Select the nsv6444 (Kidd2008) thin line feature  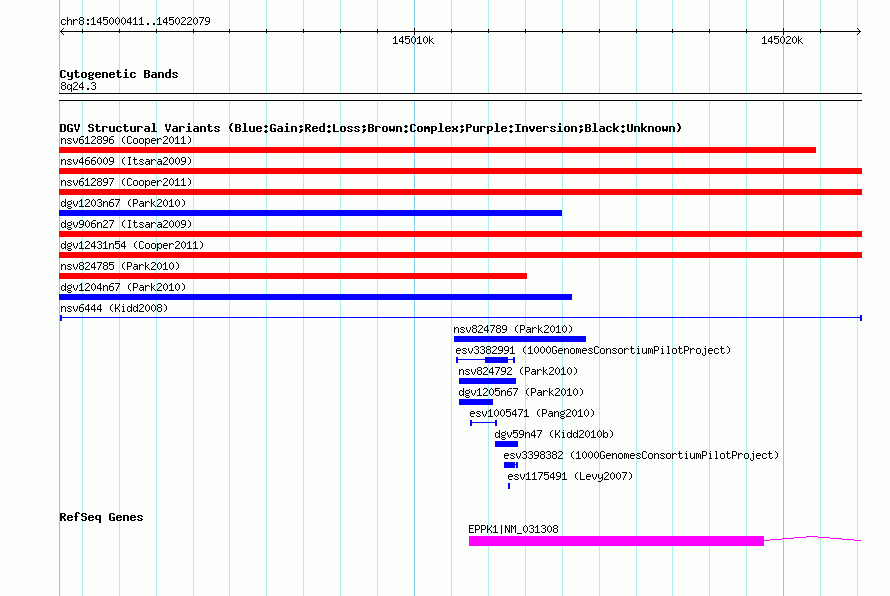point(460,318)
